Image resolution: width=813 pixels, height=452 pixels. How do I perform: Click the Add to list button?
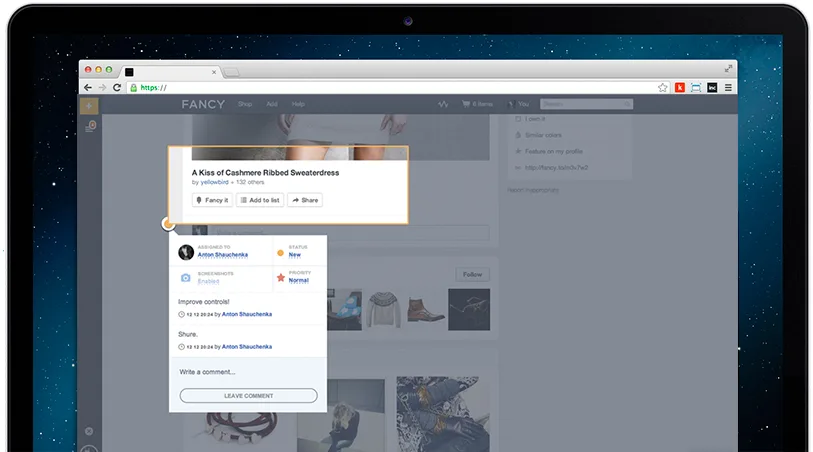click(260, 200)
